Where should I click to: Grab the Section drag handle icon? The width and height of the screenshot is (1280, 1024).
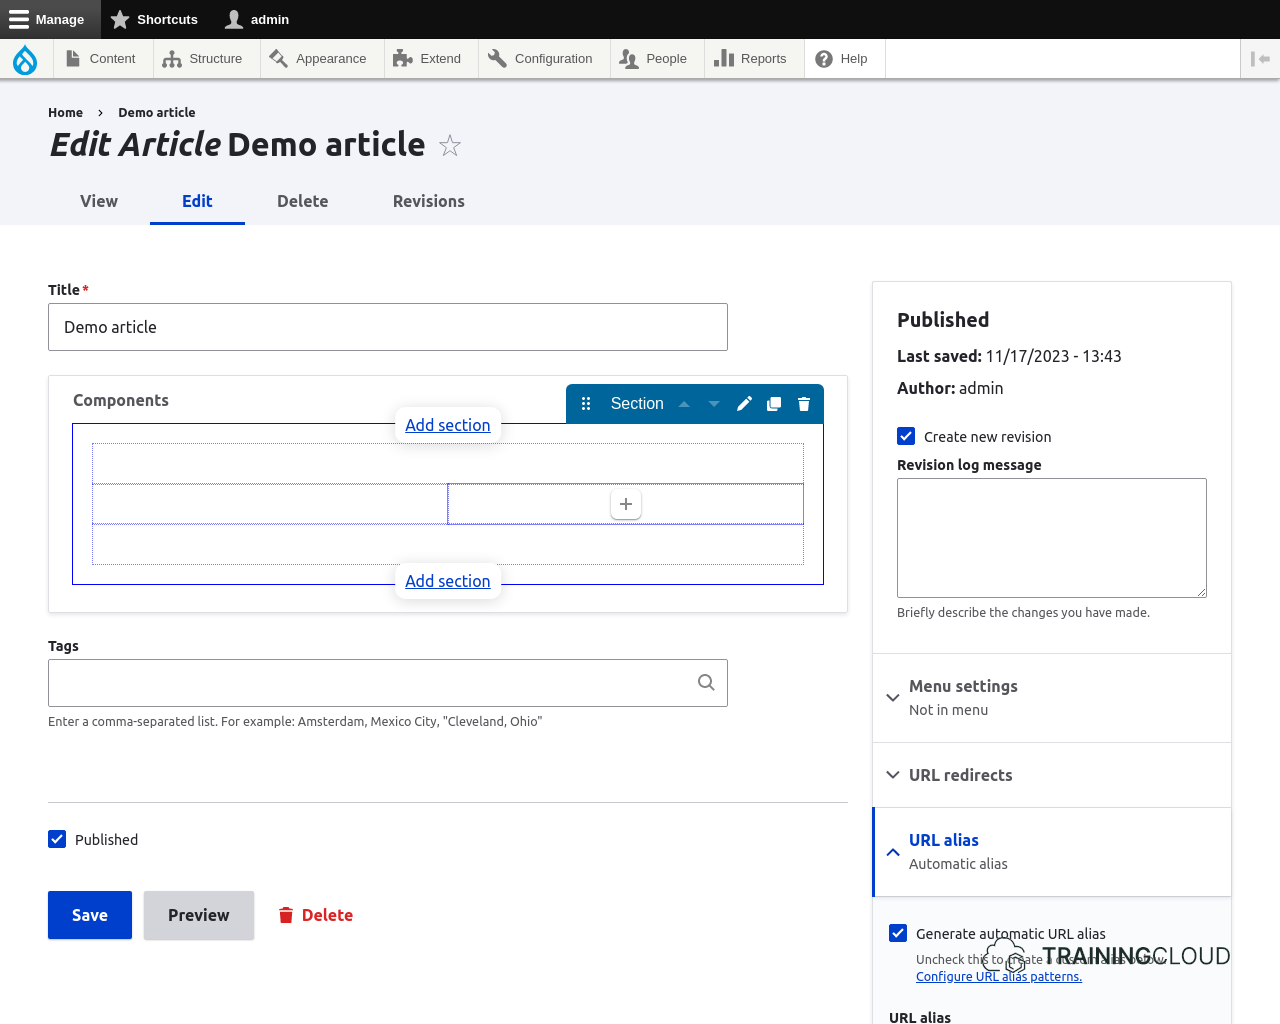(x=586, y=404)
